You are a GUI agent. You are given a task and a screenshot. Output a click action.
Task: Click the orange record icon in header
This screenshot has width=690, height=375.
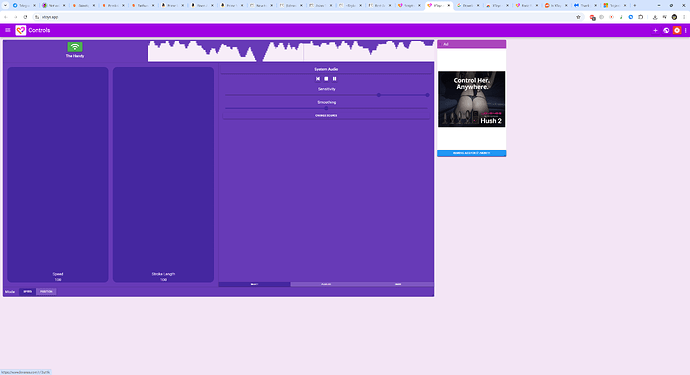point(677,30)
